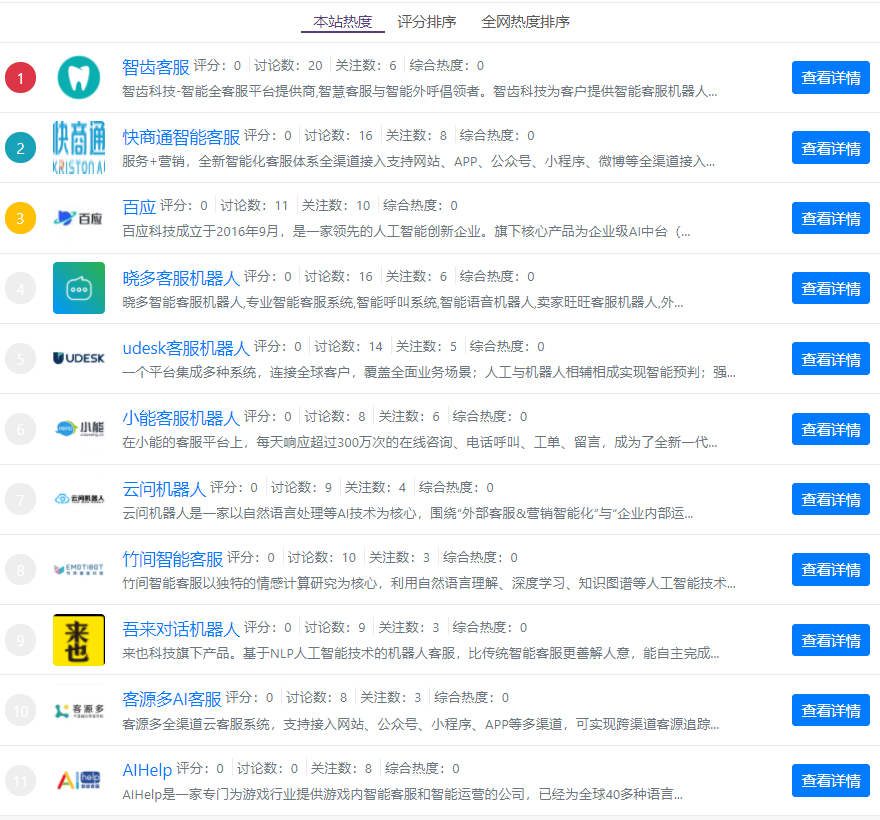
Task: Switch to the 本站热度 tab
Action: coord(342,22)
